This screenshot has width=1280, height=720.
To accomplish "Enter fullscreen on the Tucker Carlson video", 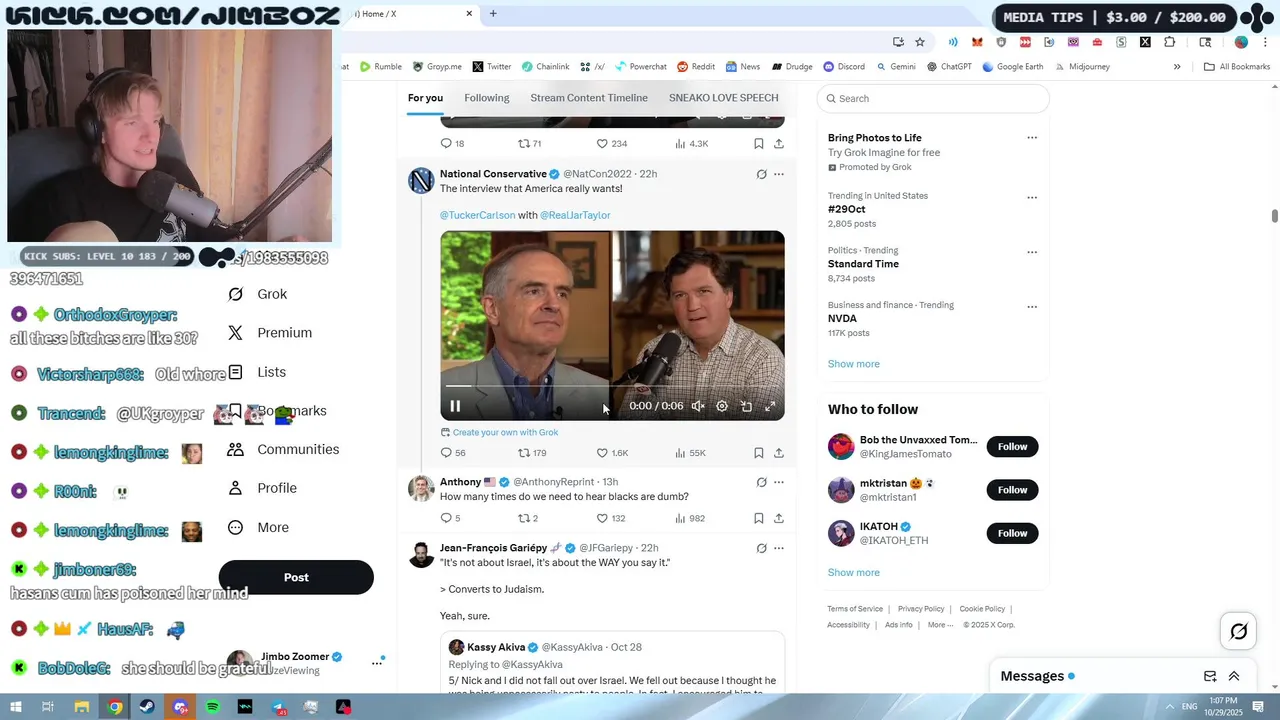I will 770,406.
